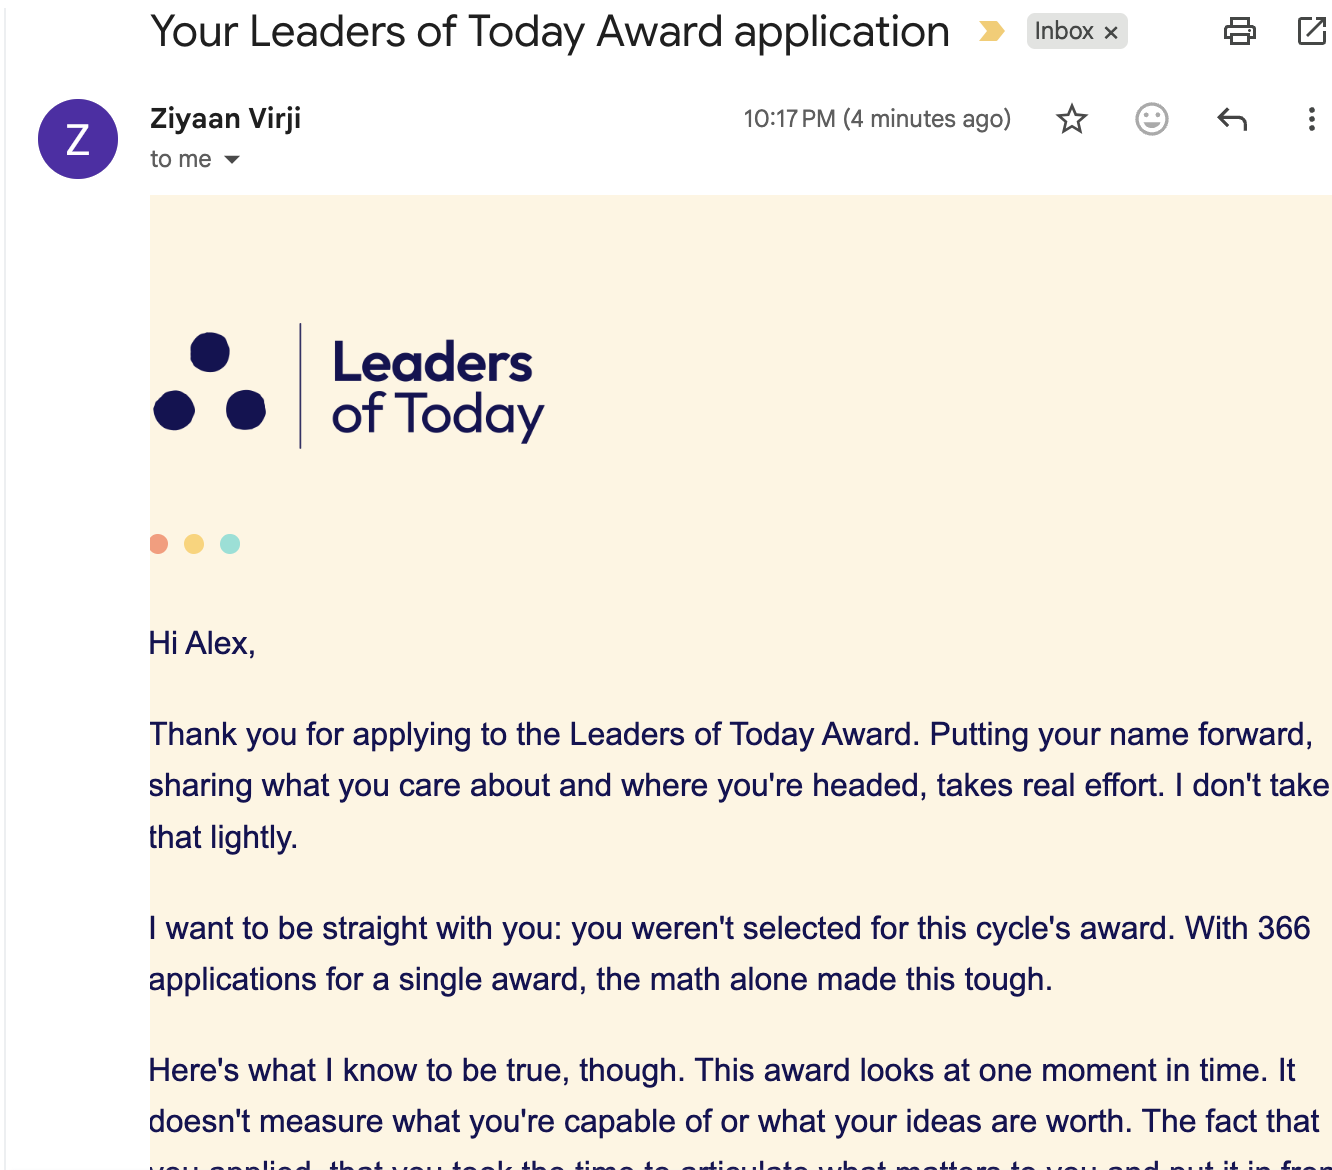Open email in new window
Viewport: 1332px width, 1170px height.
(1310, 32)
